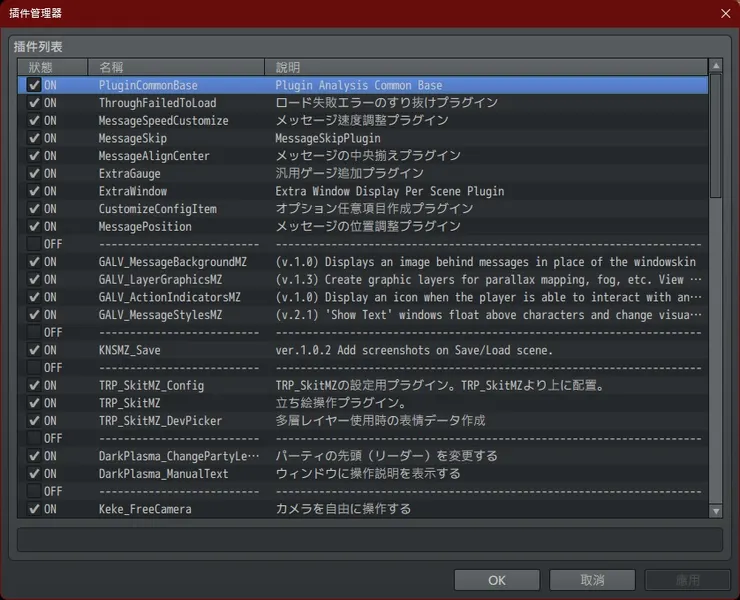The height and width of the screenshot is (600, 740).
Task: Toggle the GALV_ActionIndicatorsMZ checkbox
Action: click(x=34, y=297)
